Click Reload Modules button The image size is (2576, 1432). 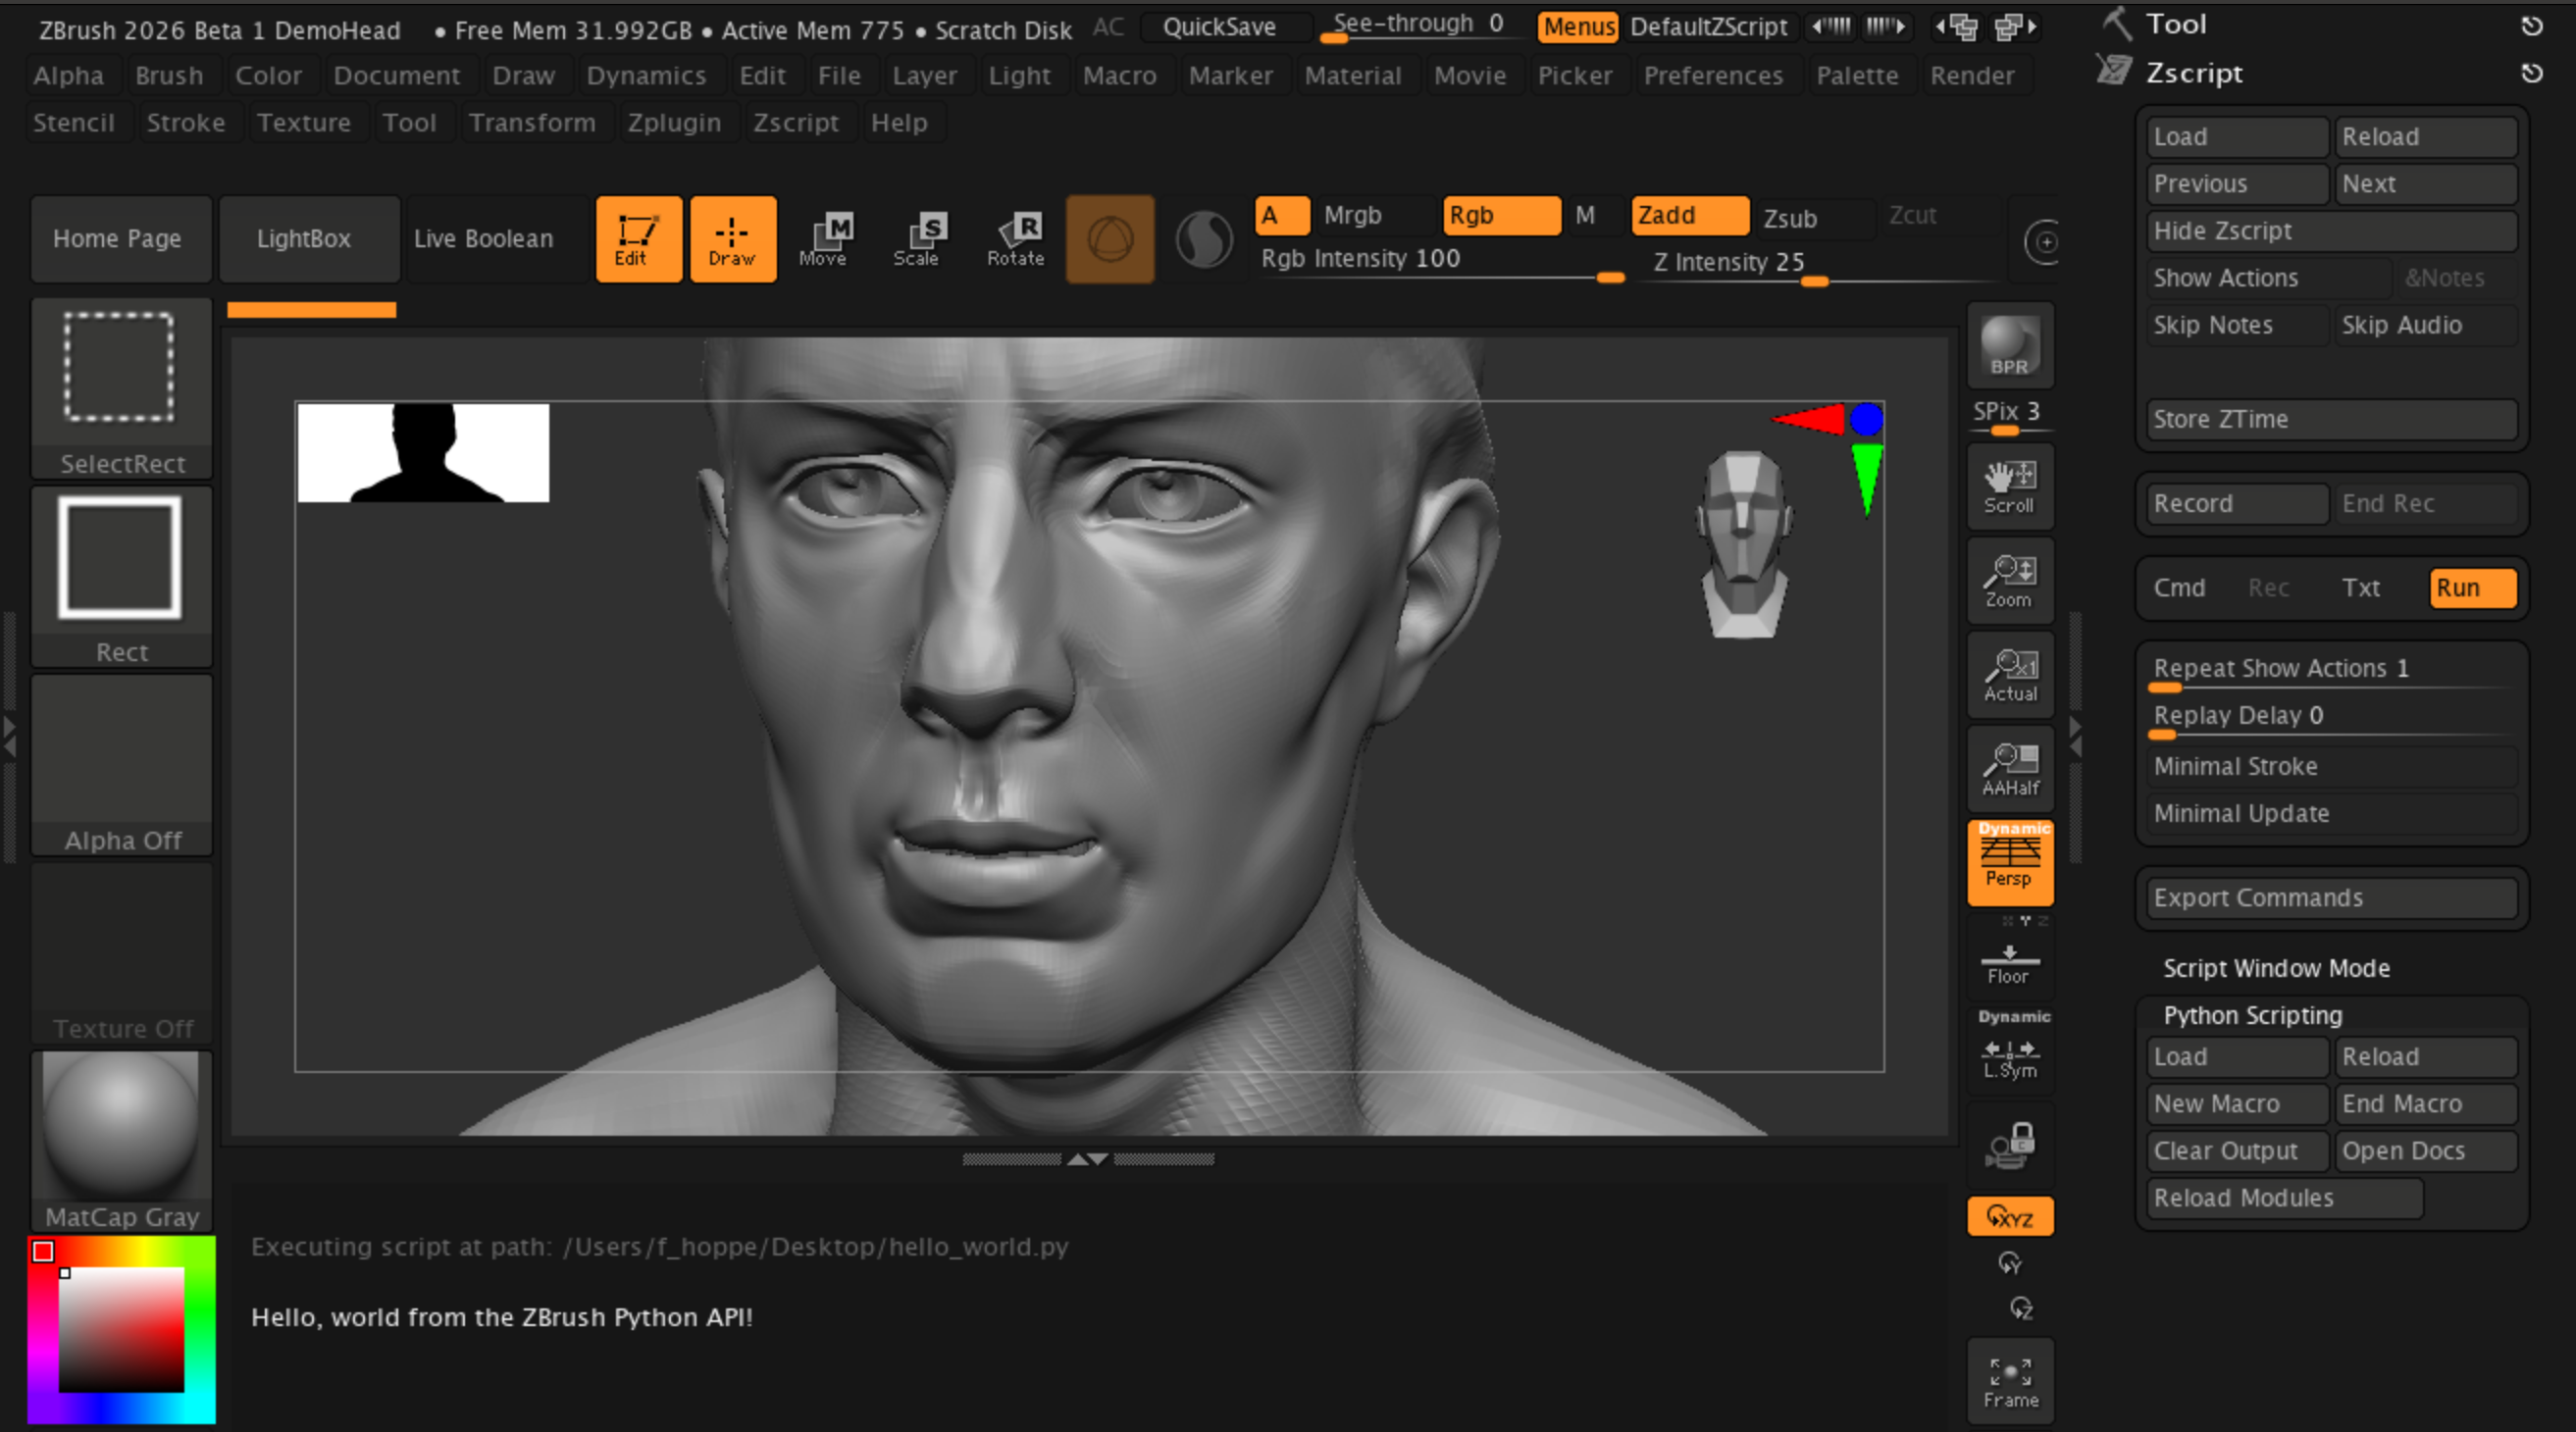2285,1197
